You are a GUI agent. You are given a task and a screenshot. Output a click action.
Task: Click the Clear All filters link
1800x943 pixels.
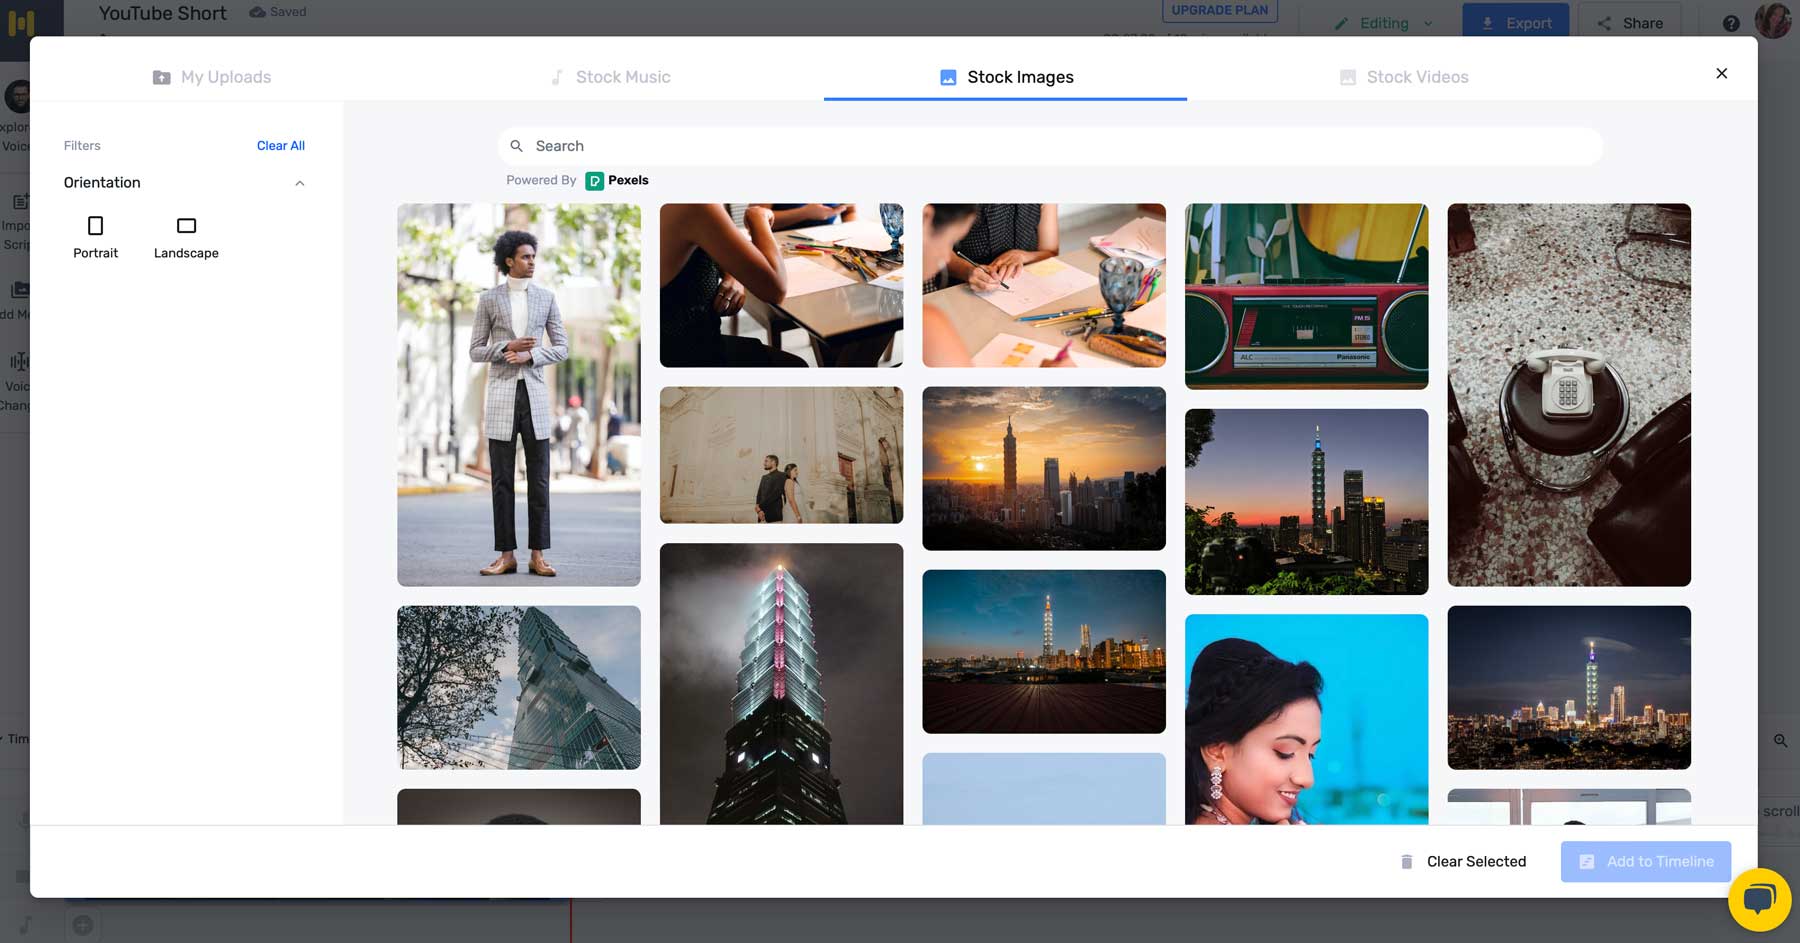pos(281,146)
